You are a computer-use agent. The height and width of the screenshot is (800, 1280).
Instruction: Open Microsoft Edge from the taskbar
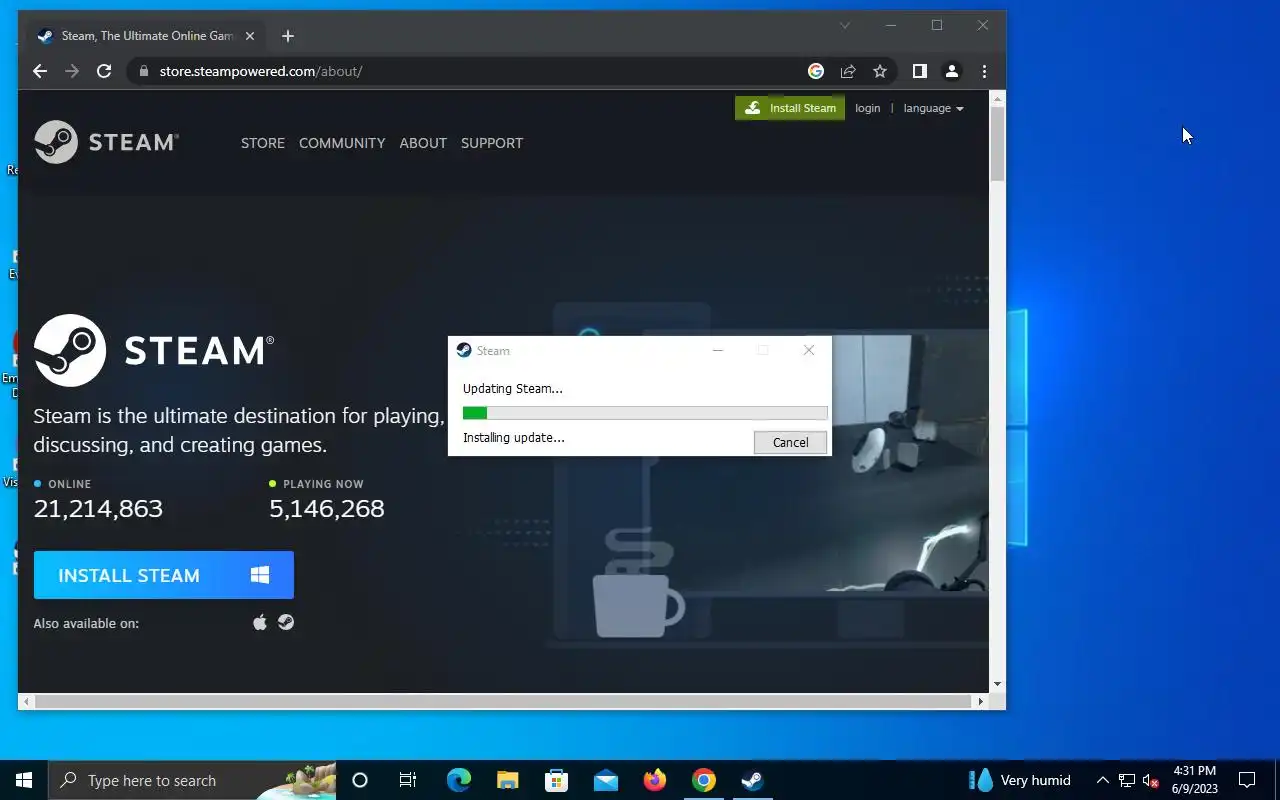[x=458, y=780]
